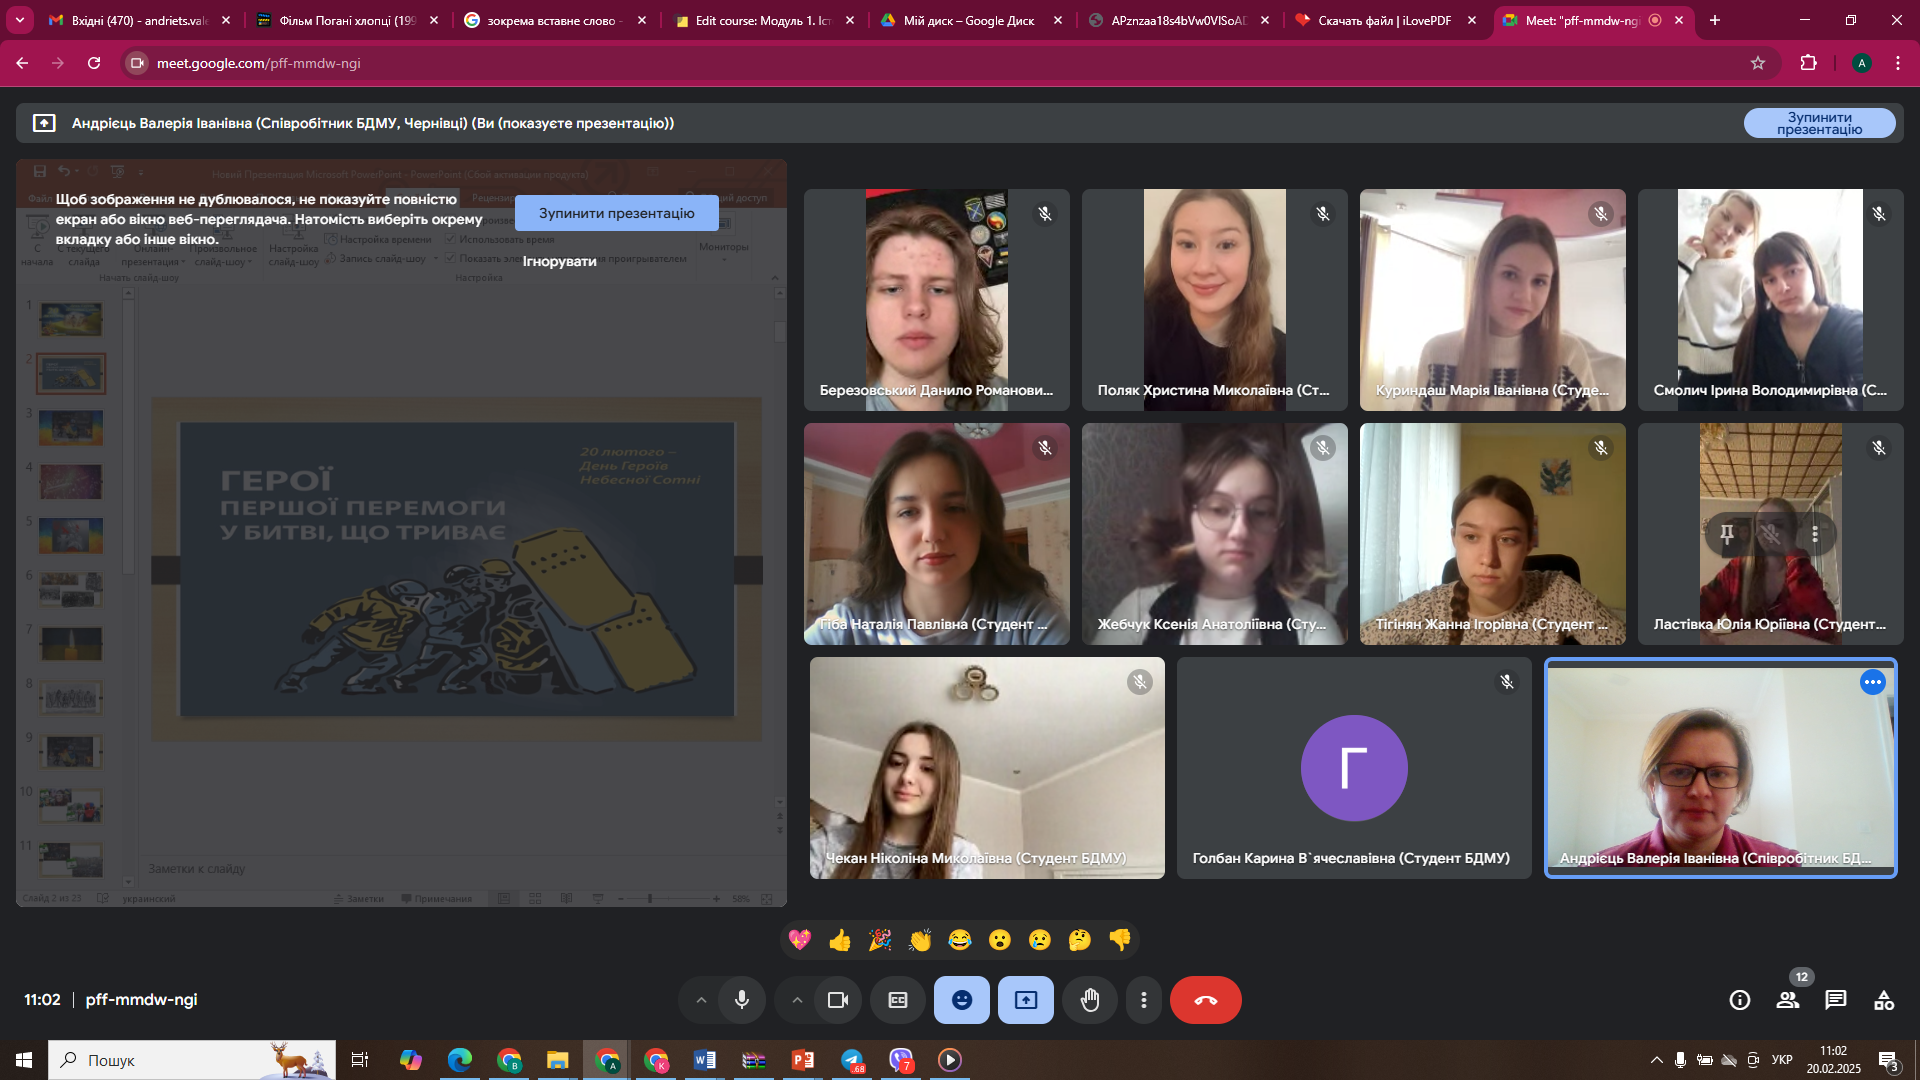Open a new browser tab

[1715, 20]
